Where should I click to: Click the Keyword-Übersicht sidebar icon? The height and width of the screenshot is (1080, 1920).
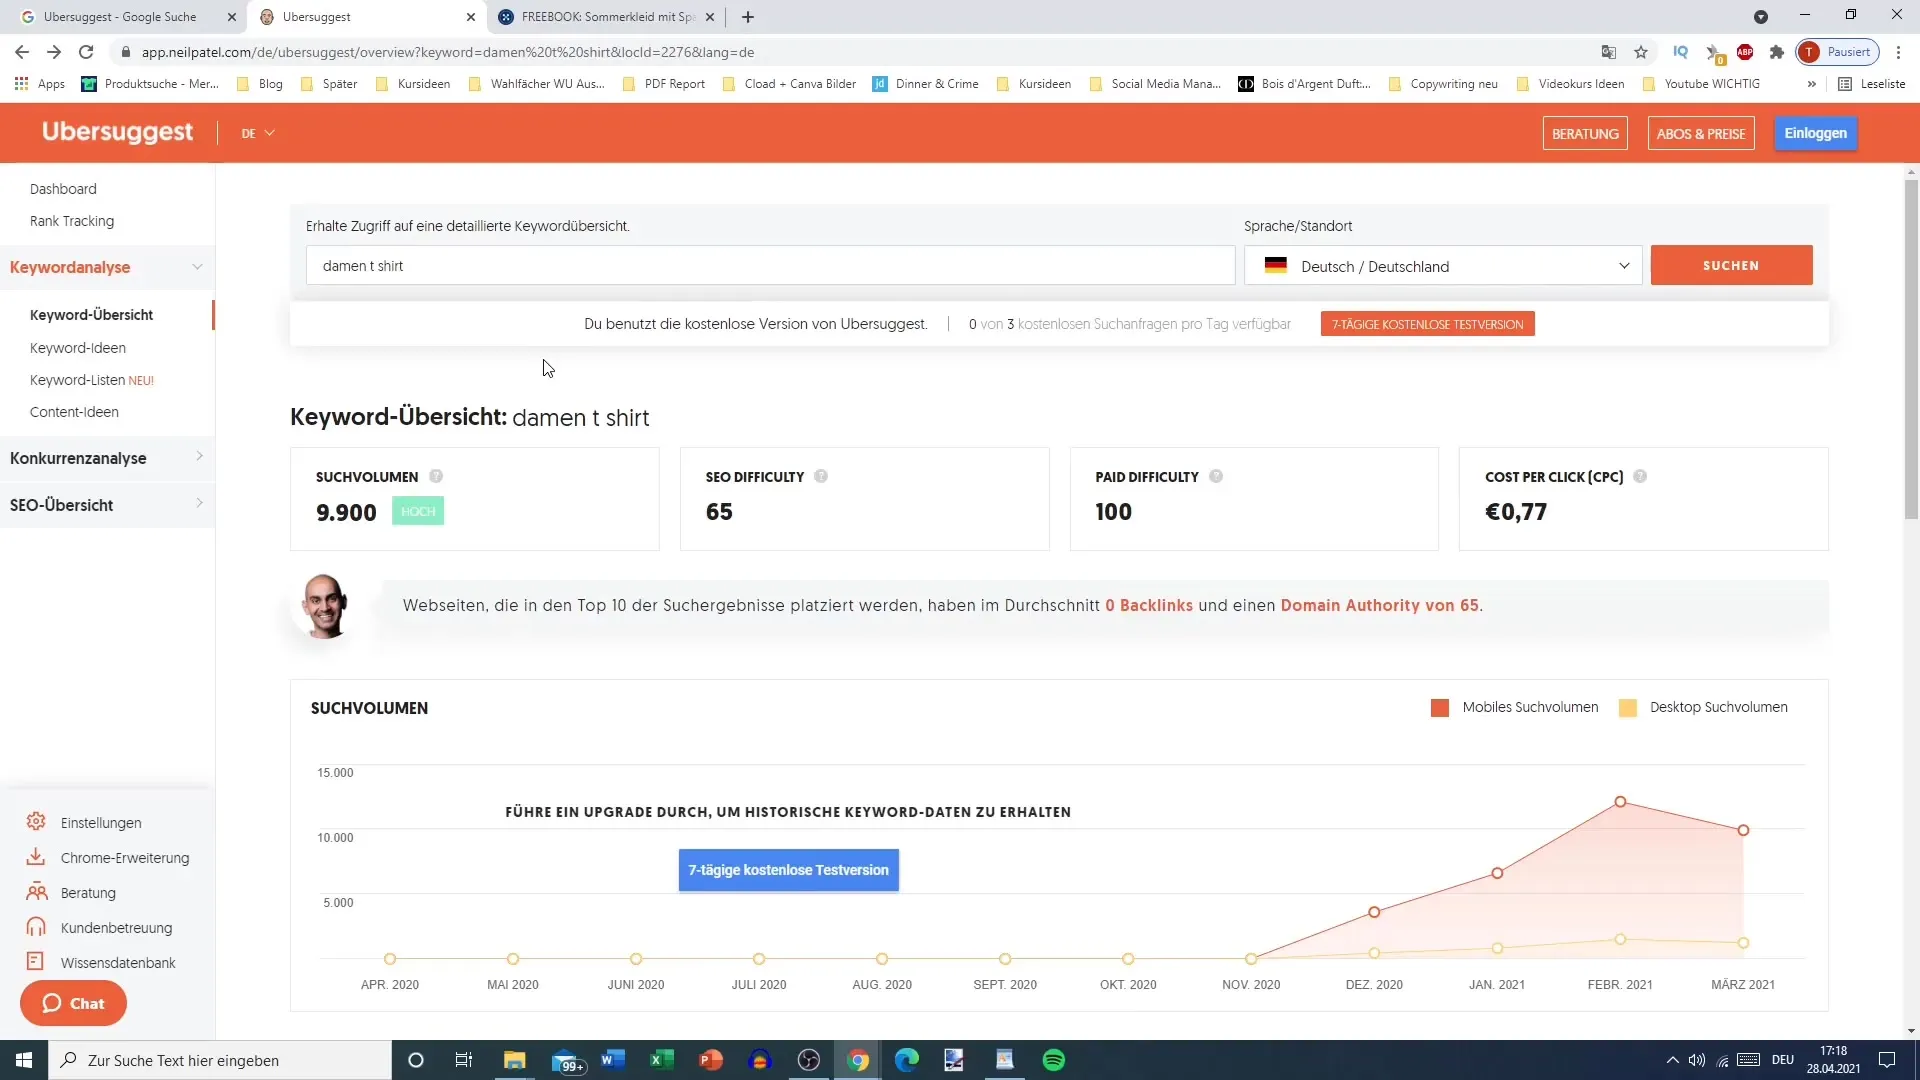point(91,314)
